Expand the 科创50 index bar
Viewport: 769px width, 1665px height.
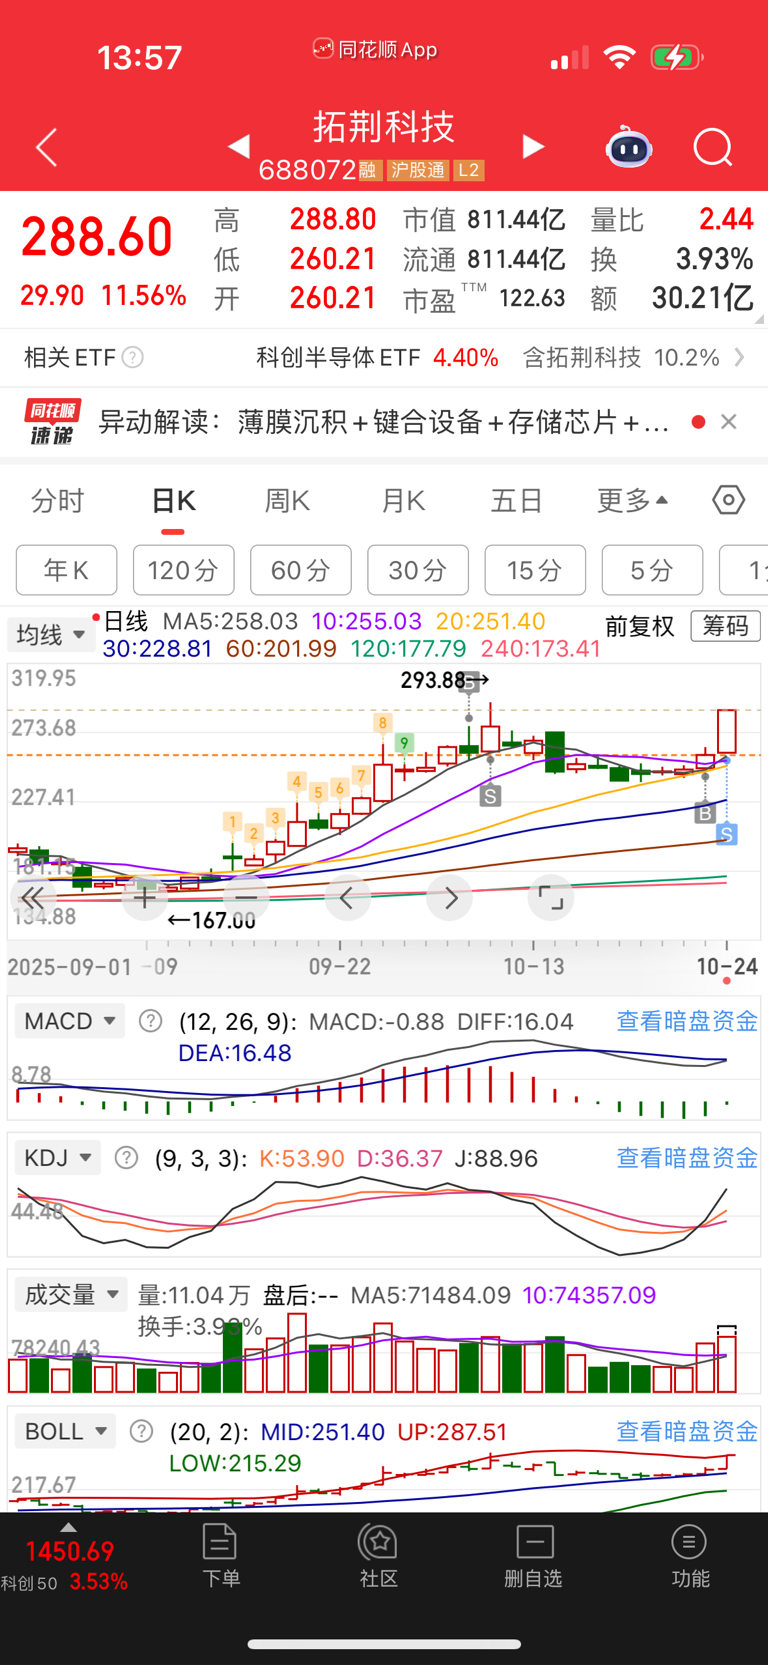(x=66, y=1557)
